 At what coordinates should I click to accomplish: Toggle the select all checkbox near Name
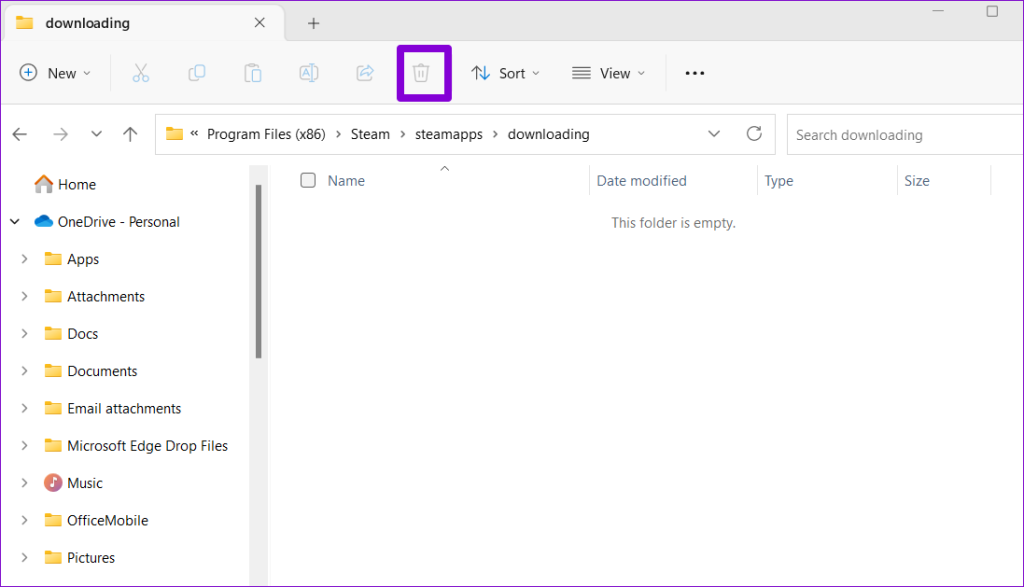click(308, 180)
